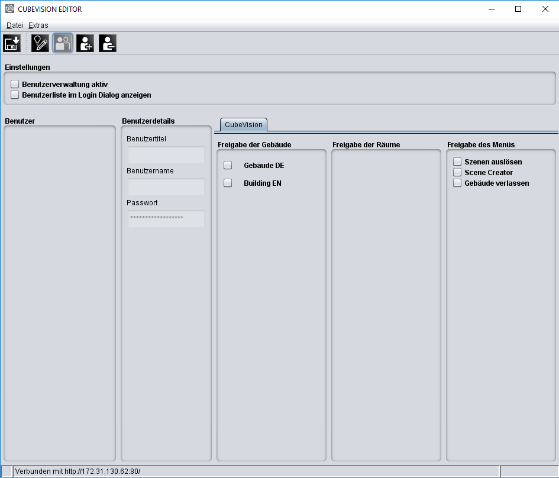
Task: Click the Benutzertitel input field
Action: [166, 155]
